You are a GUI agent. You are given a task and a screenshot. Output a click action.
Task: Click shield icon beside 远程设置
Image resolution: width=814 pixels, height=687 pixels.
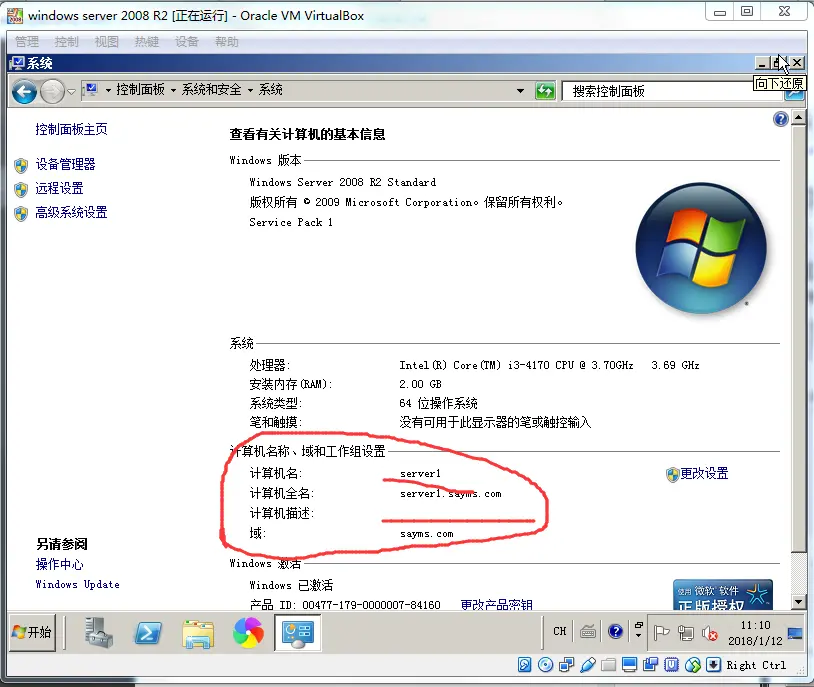[x=21, y=190]
